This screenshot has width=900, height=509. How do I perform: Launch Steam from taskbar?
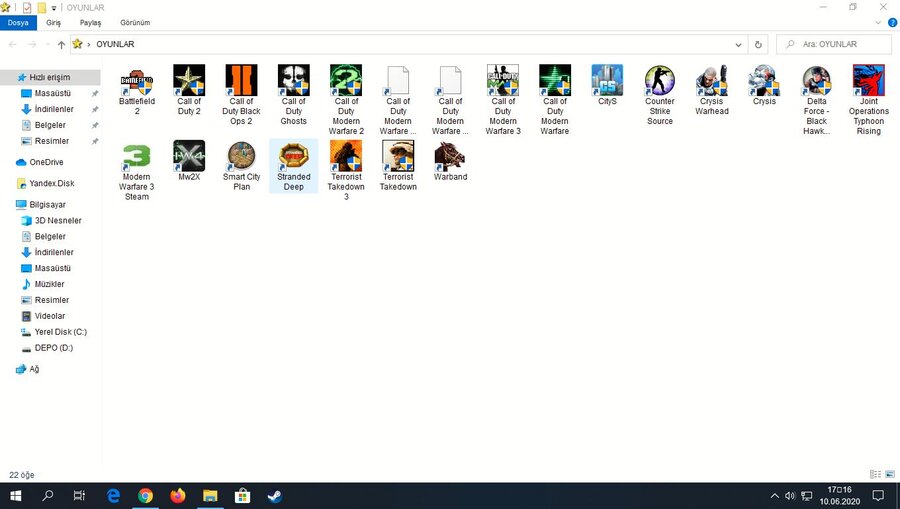click(274, 496)
